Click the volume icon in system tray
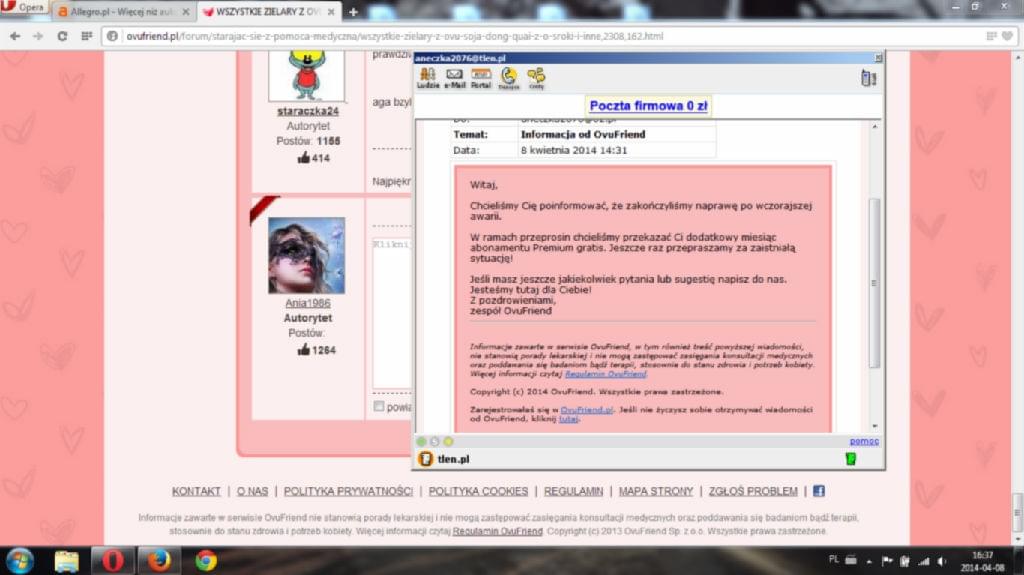 pos(942,561)
